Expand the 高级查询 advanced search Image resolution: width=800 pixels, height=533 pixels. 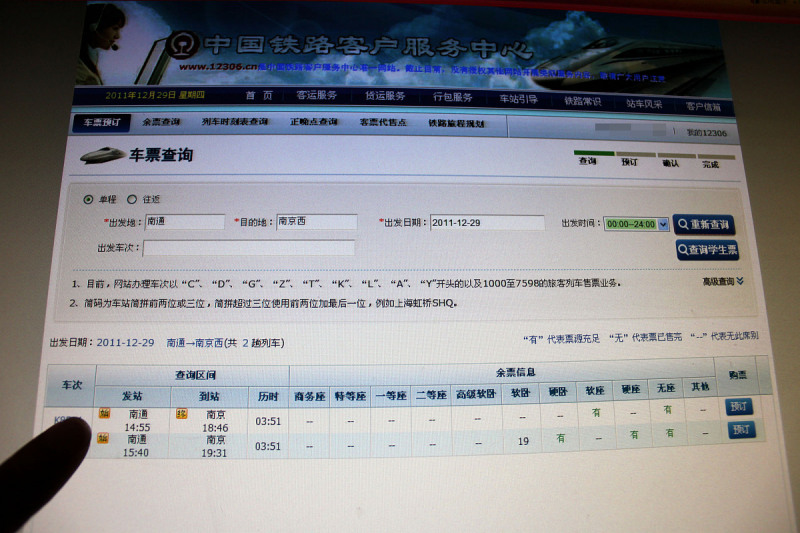coord(722,282)
